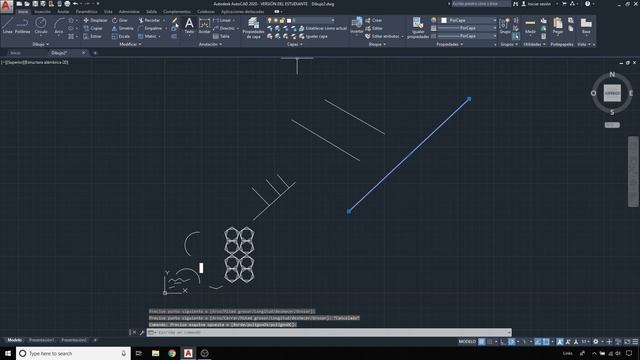Image resolution: width=640 pixels, height=360 pixels.
Task: Toggle ortho mode in status bar
Action: pos(503,342)
